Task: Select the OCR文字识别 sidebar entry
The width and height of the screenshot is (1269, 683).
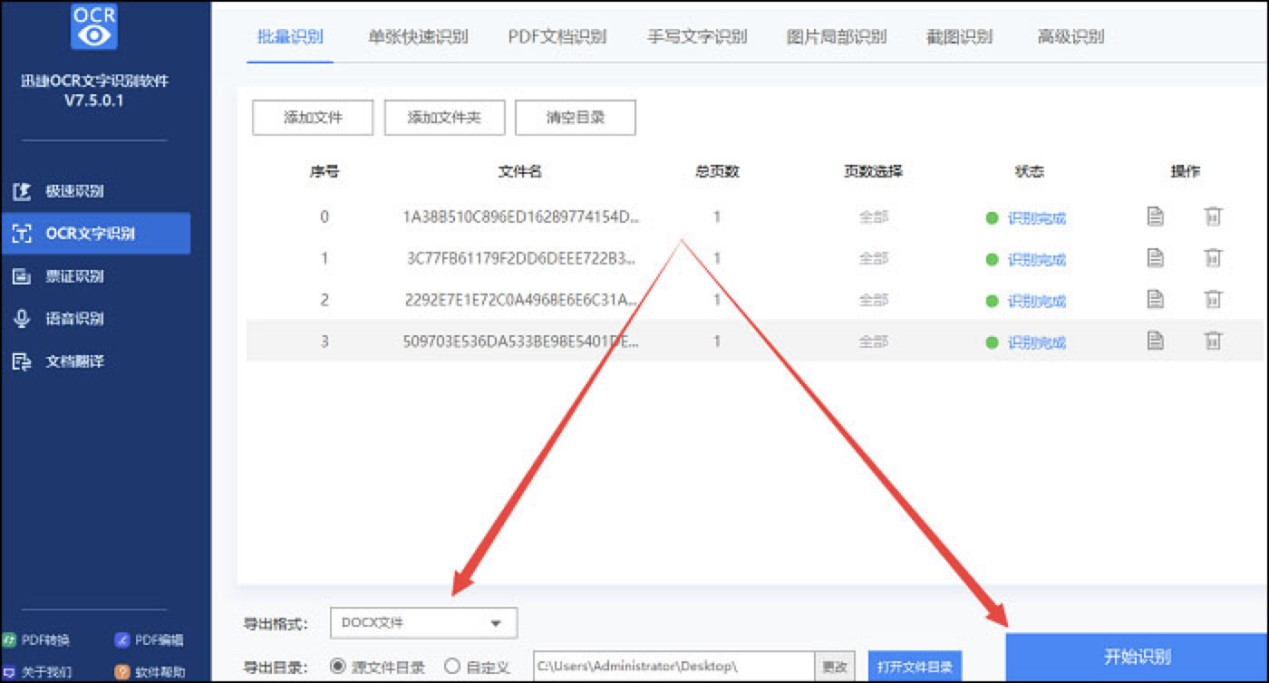Action: (x=95, y=234)
